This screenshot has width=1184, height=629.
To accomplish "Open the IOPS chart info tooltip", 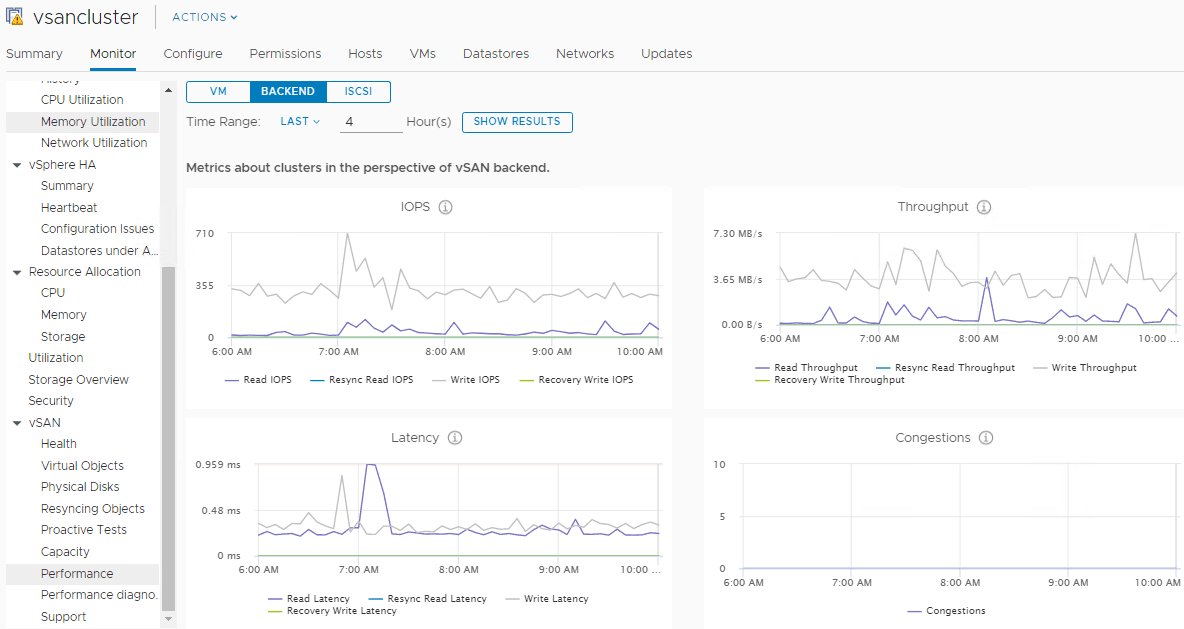I will (x=445, y=207).
